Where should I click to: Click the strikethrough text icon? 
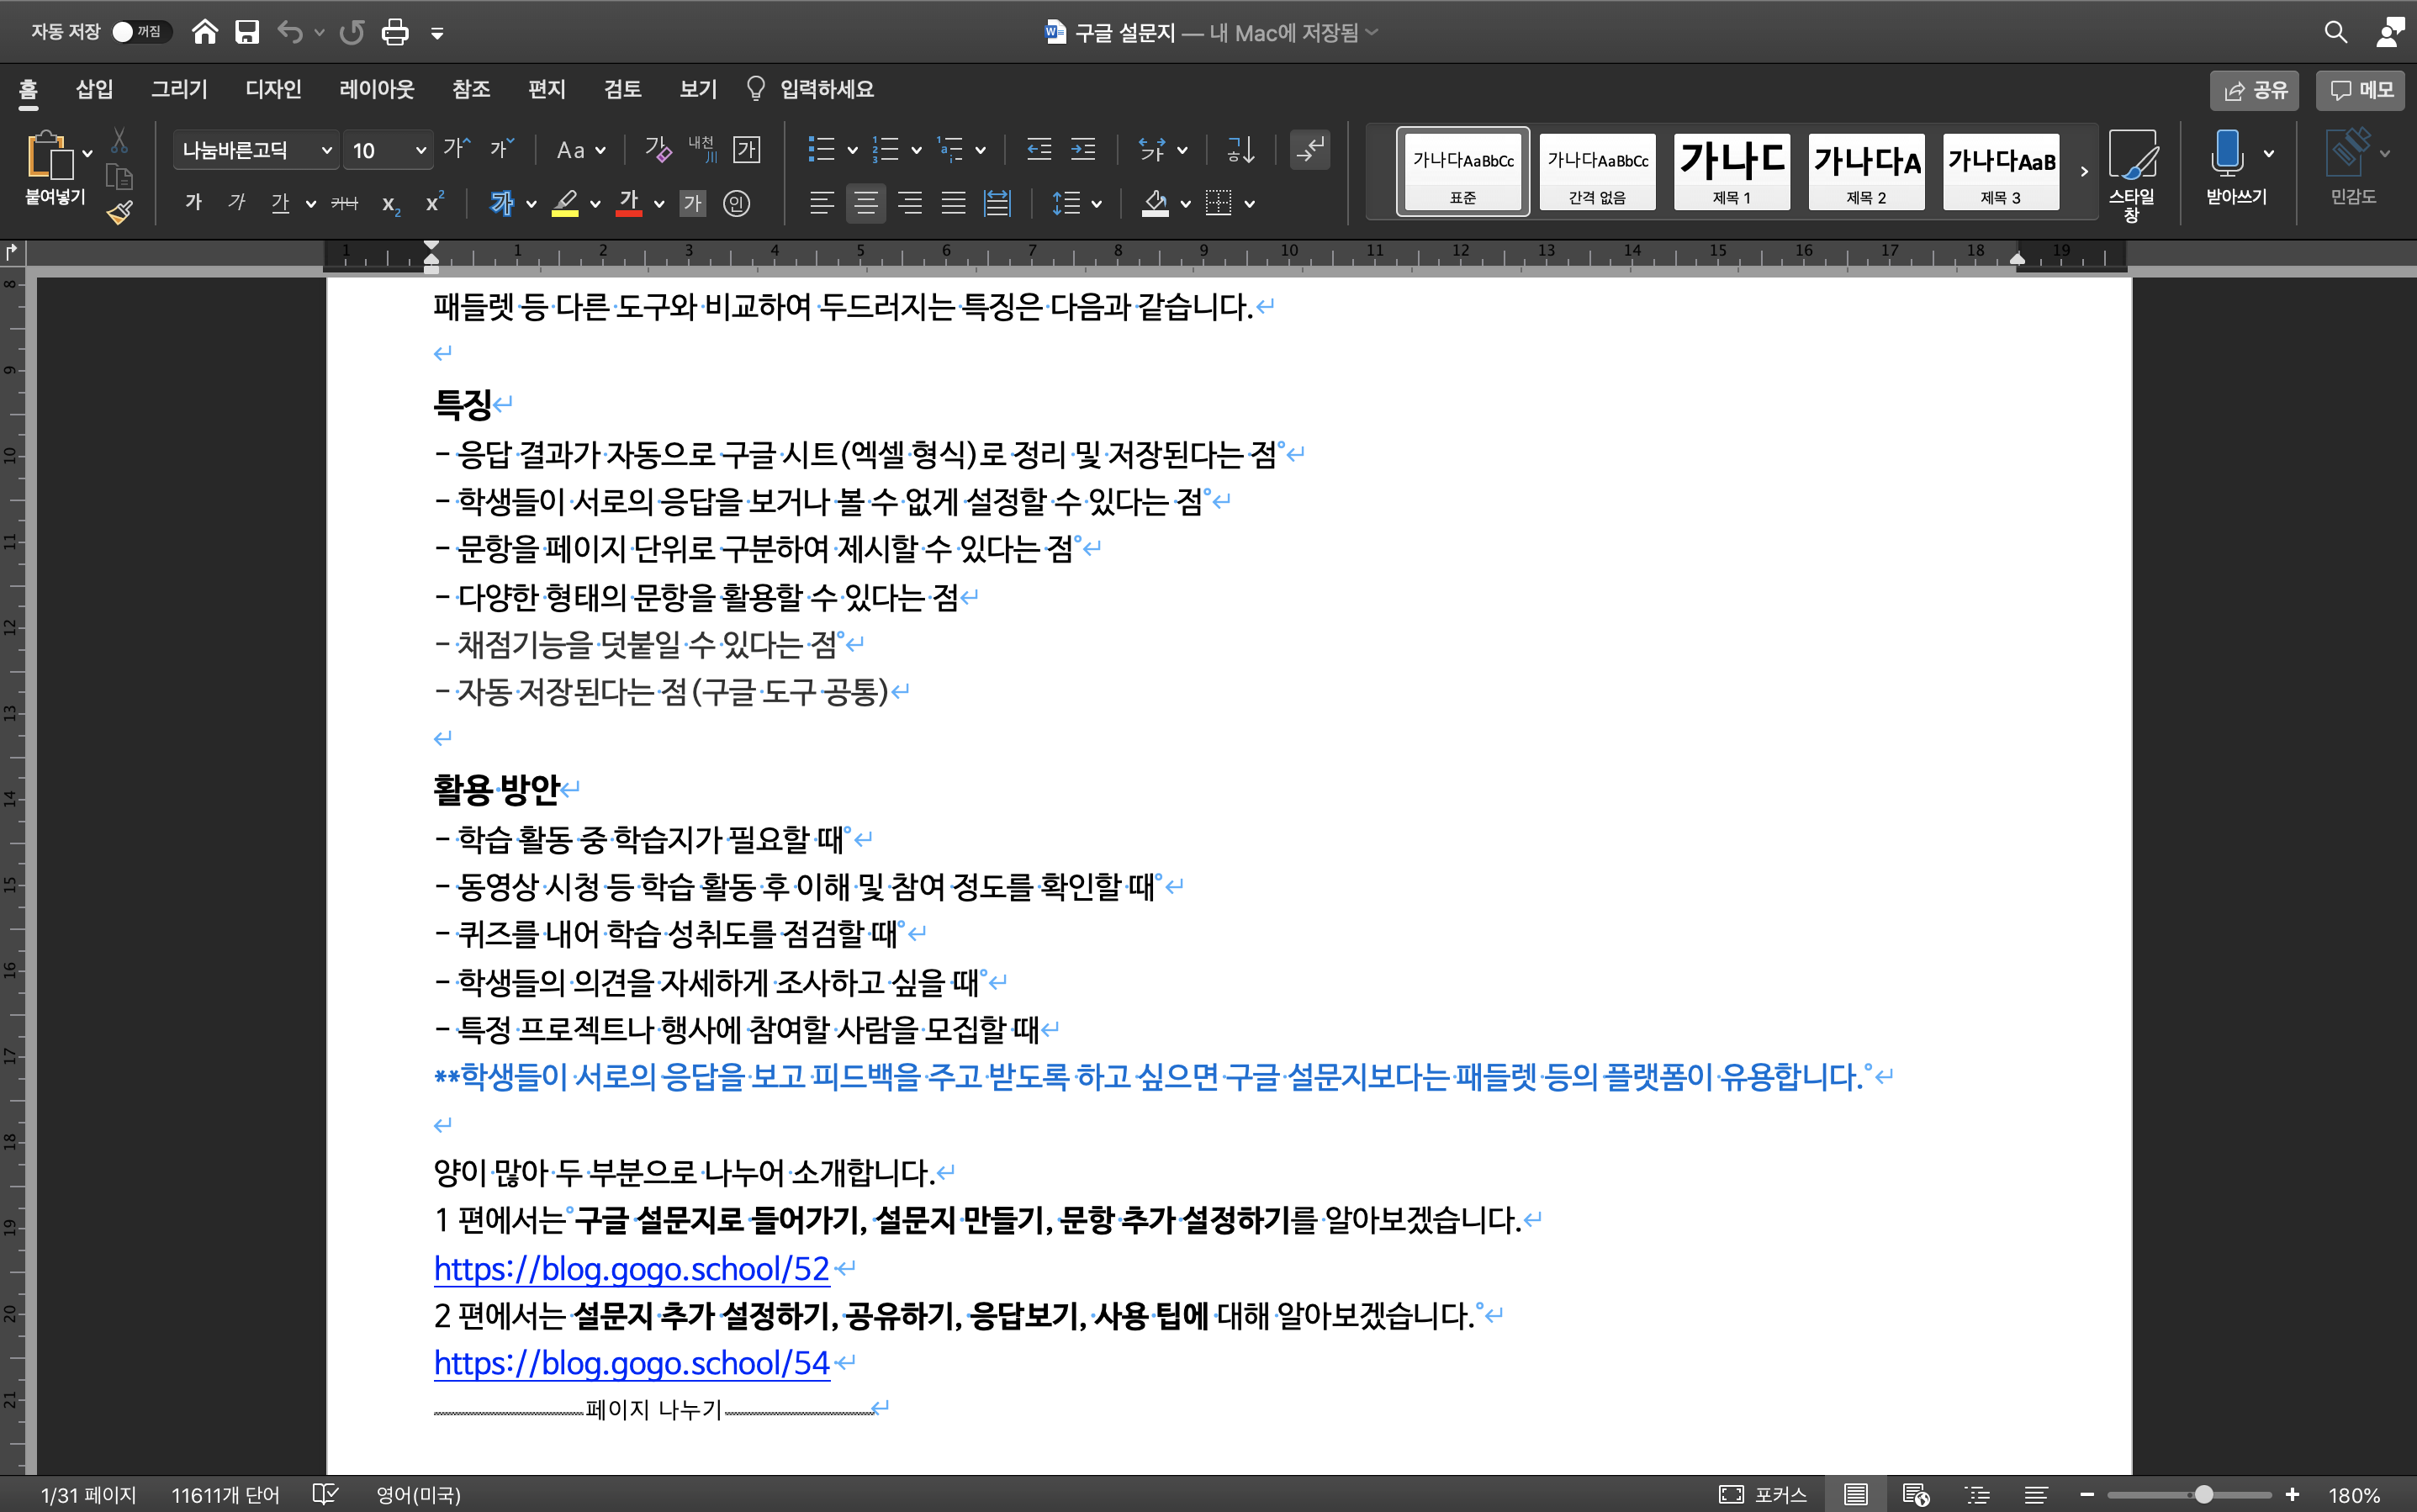tap(344, 204)
